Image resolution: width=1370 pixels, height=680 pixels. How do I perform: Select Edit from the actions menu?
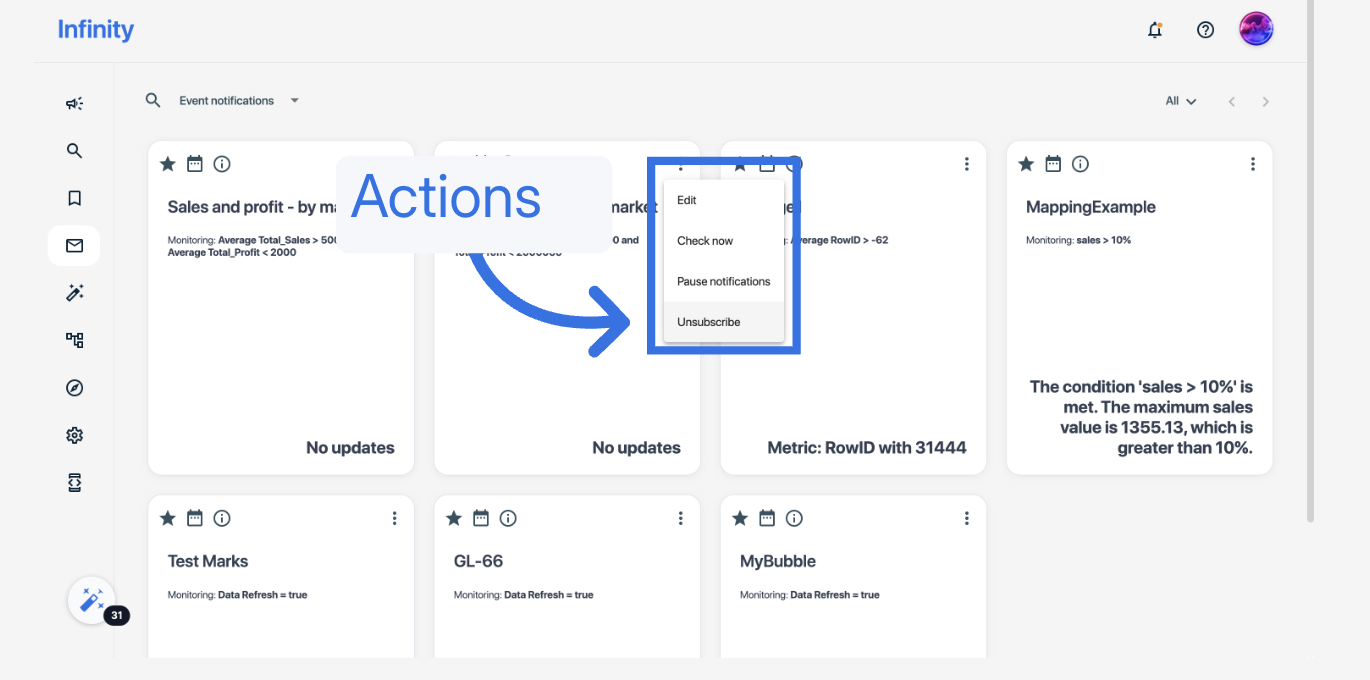(x=687, y=200)
